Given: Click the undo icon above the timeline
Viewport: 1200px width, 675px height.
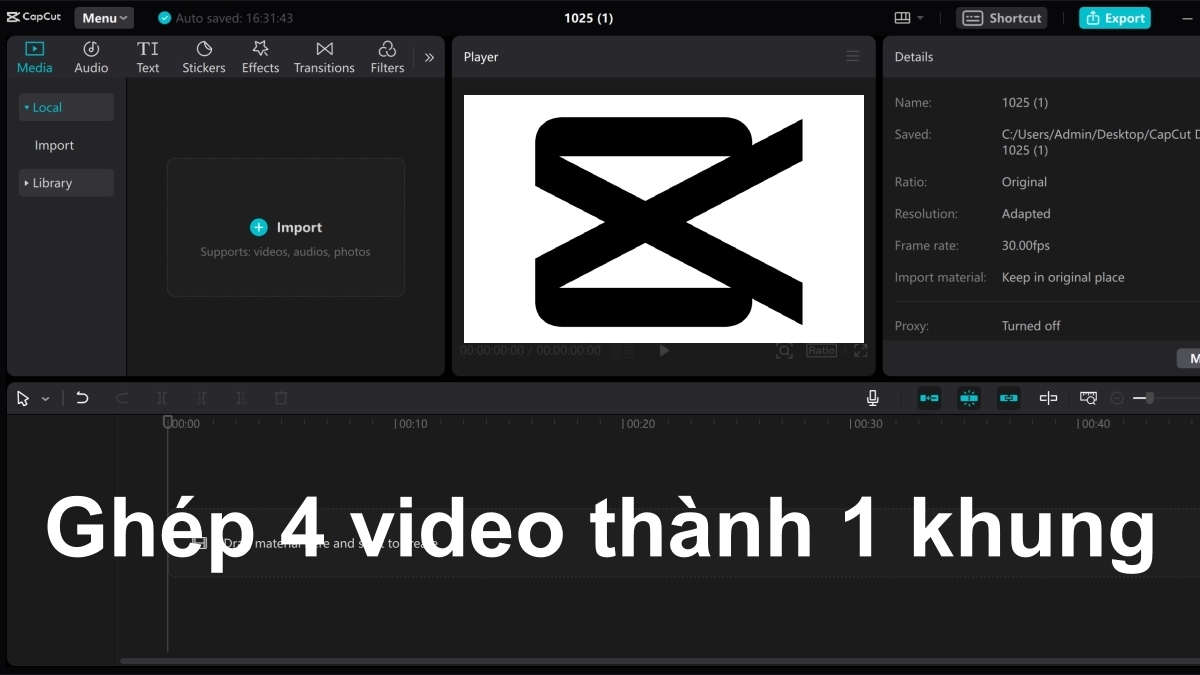Looking at the screenshot, I should [x=82, y=398].
